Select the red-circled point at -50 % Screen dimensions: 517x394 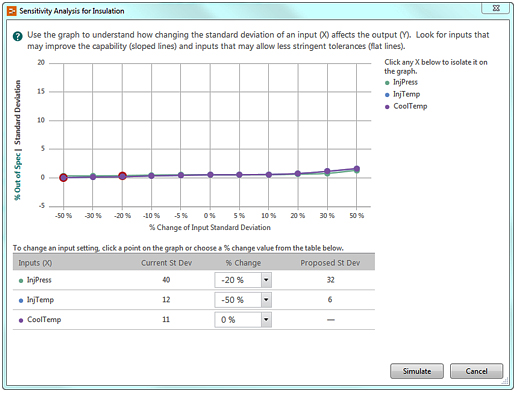pyautogui.click(x=63, y=178)
